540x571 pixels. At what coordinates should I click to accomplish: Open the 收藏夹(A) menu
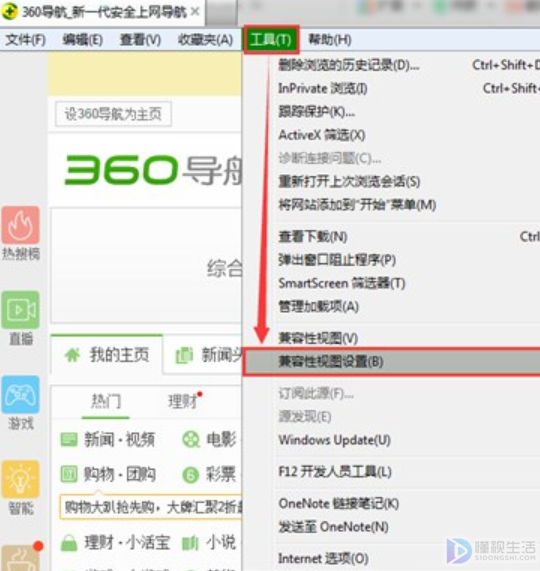point(205,39)
